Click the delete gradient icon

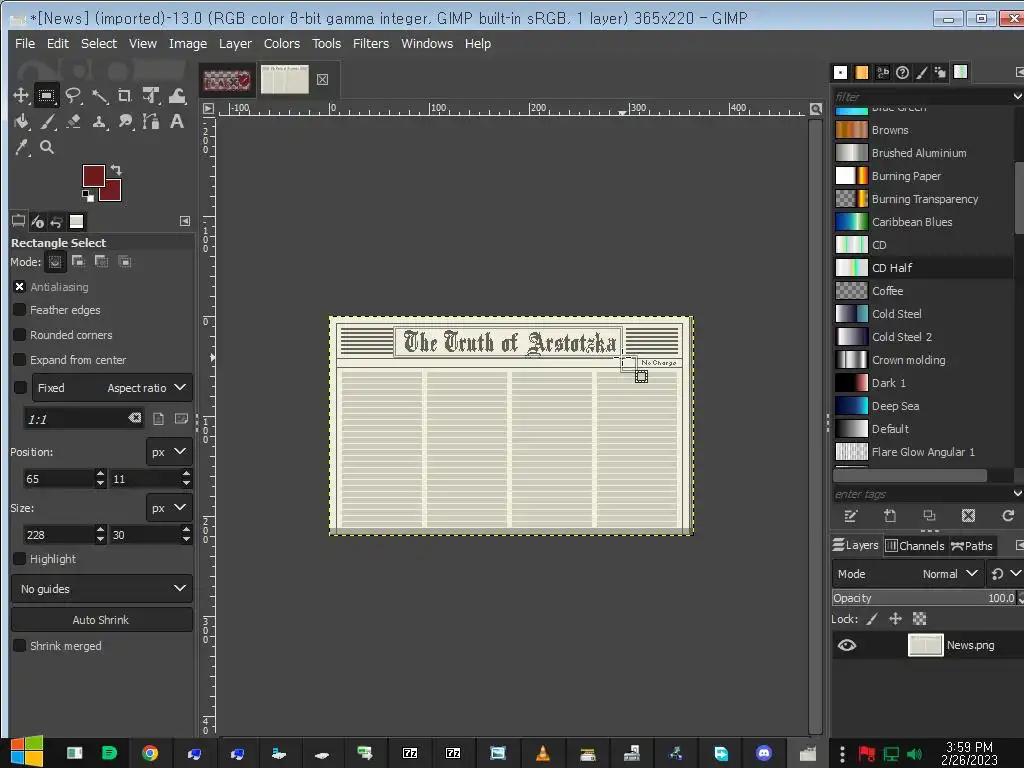pyautogui.click(x=968, y=516)
